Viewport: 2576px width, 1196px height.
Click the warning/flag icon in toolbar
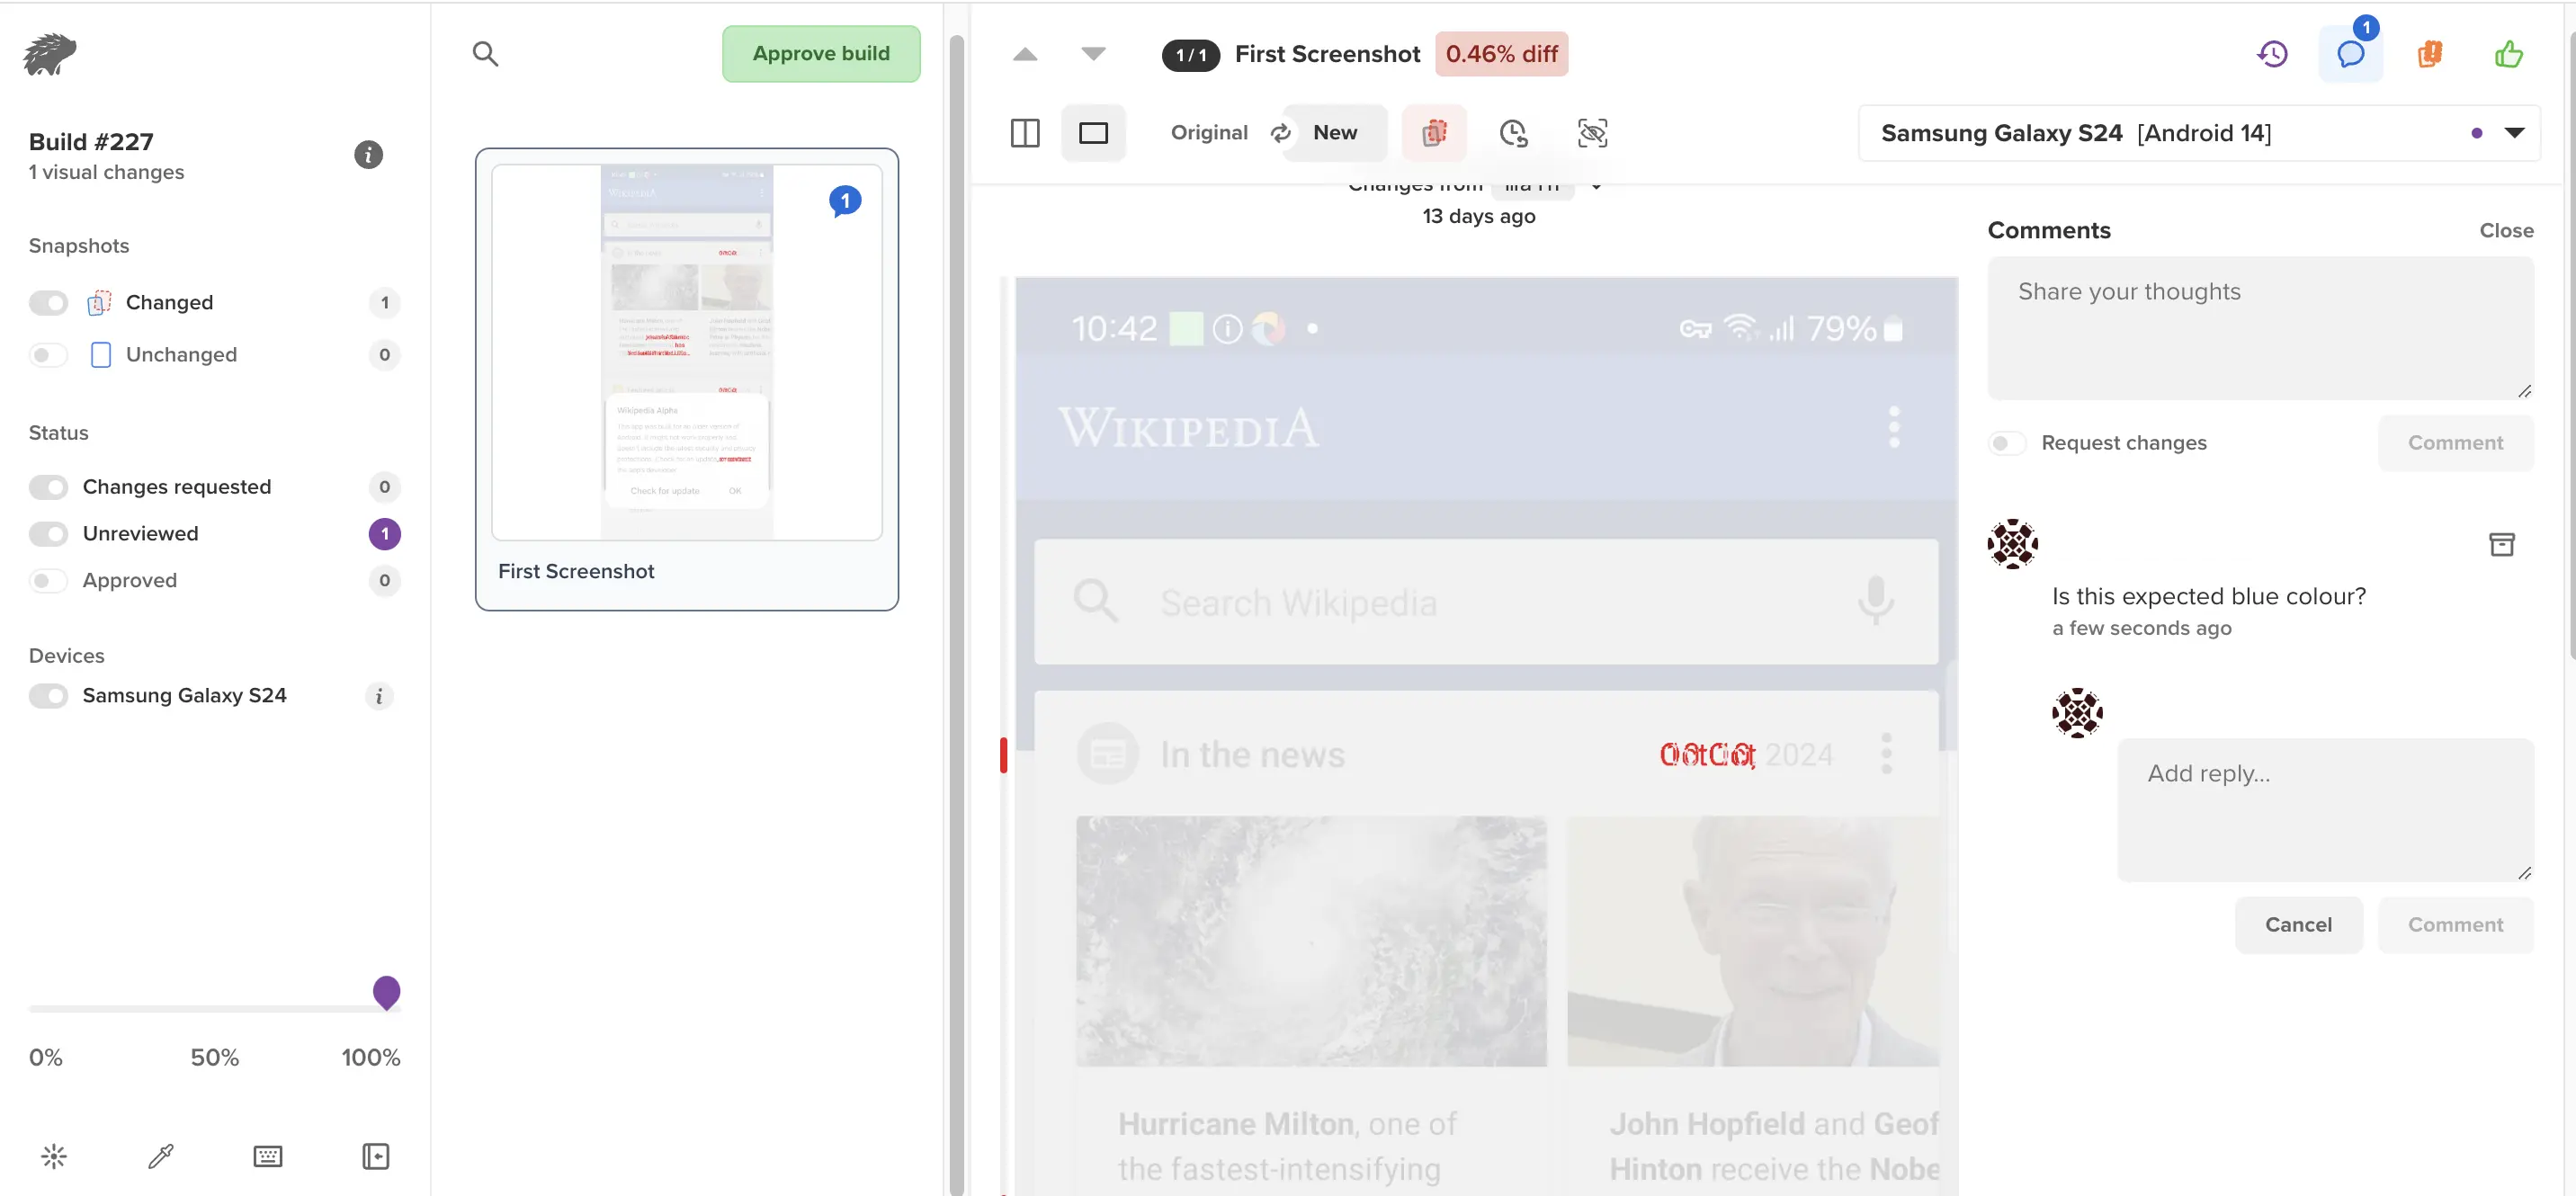pos(2429,54)
